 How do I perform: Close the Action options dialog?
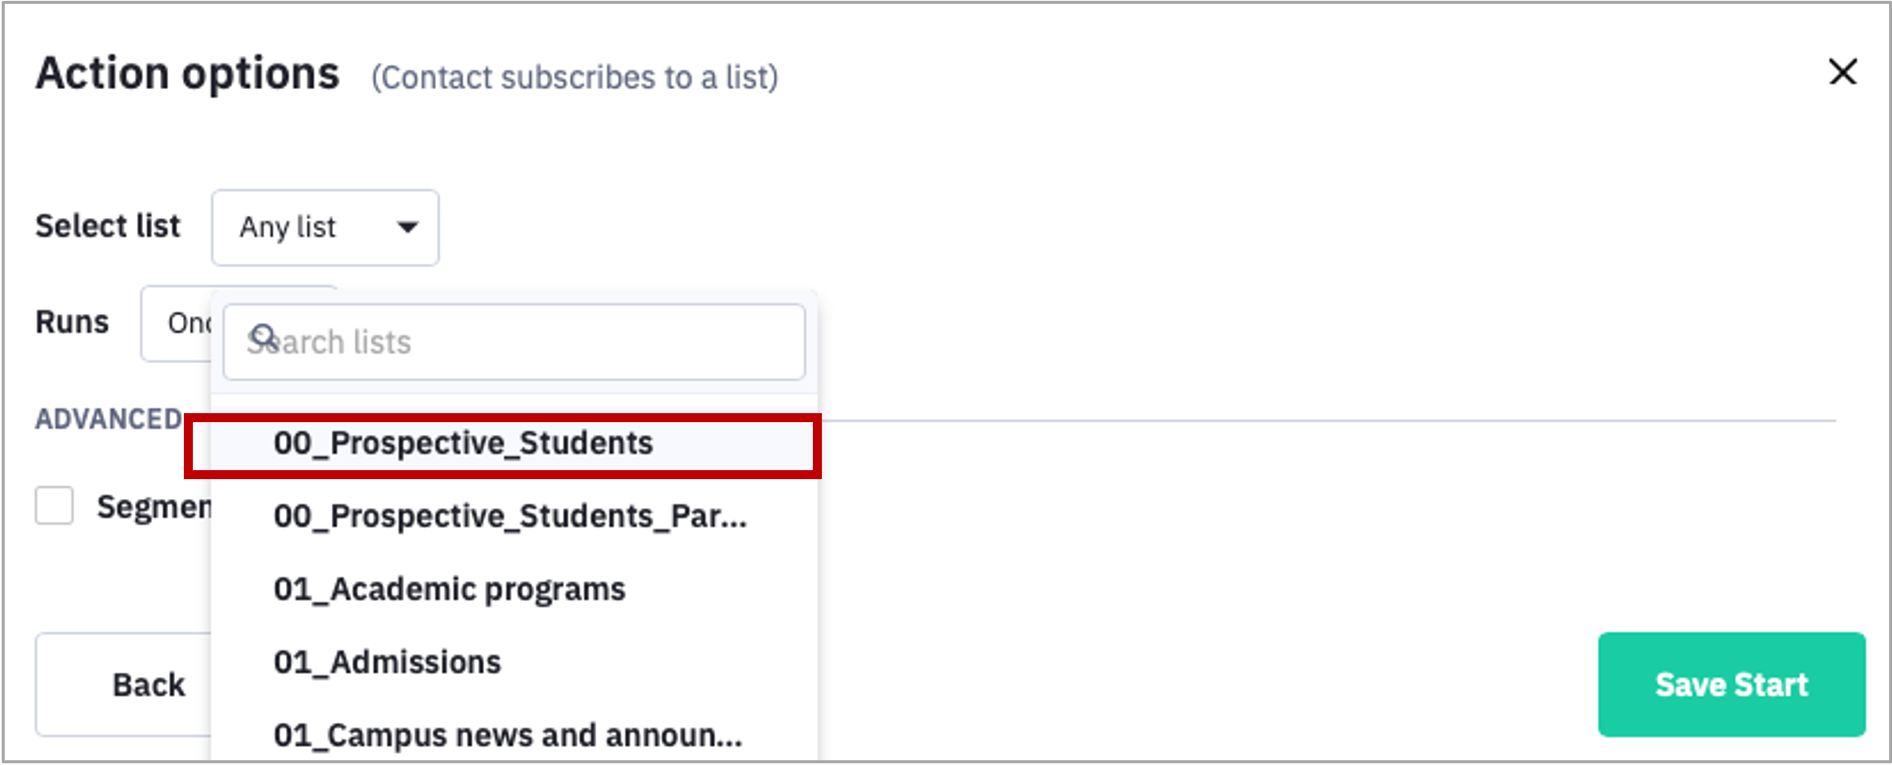pos(1842,72)
